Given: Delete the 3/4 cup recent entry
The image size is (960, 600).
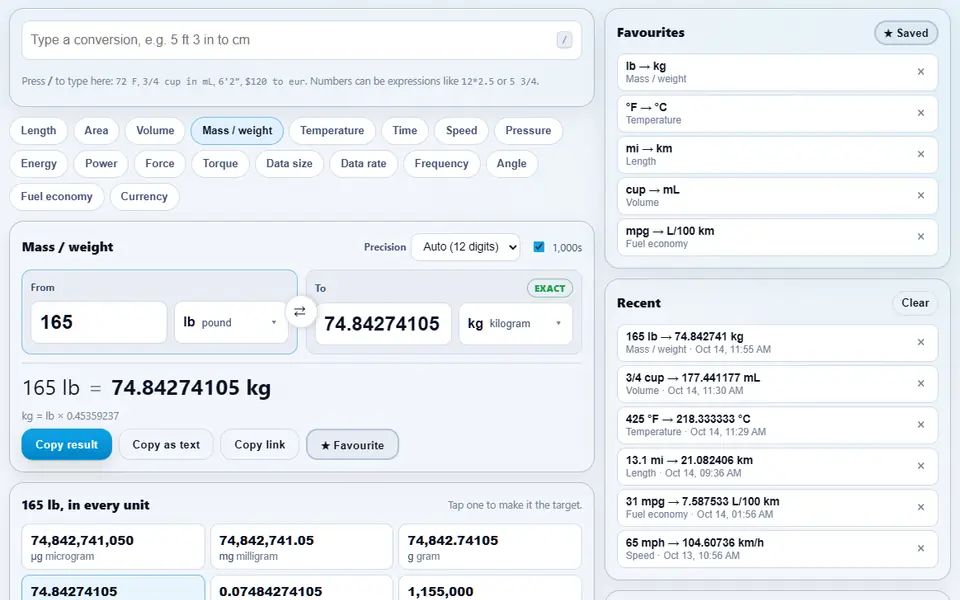Looking at the screenshot, I should pyautogui.click(x=920, y=383).
